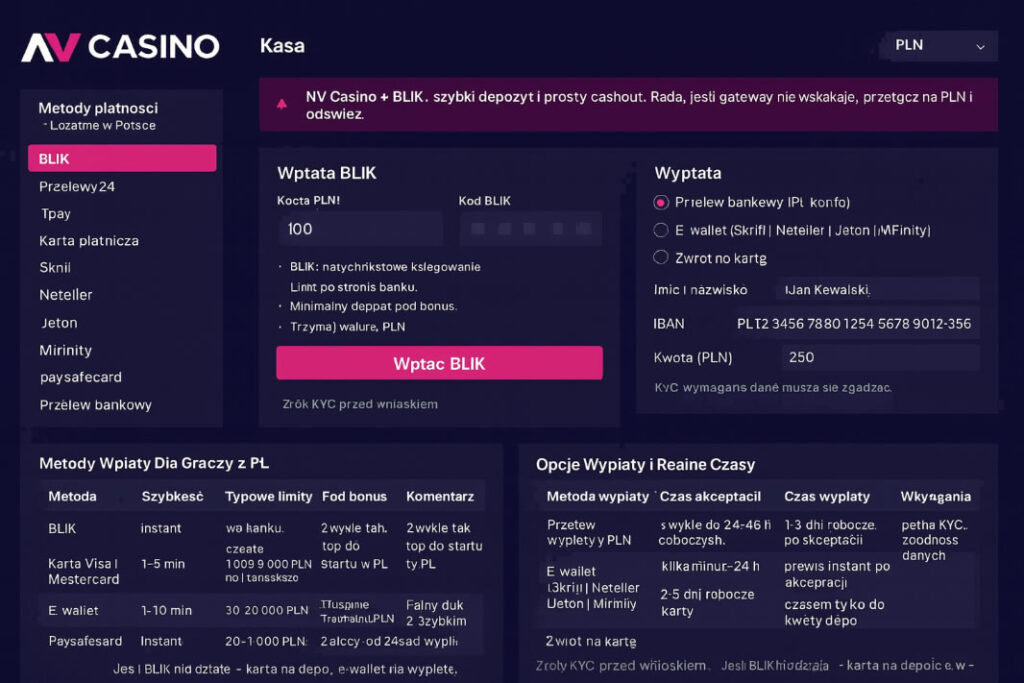Viewport: 1024px width, 683px height.
Task: Select BLIK payment method in sidebar
Action: (122, 159)
